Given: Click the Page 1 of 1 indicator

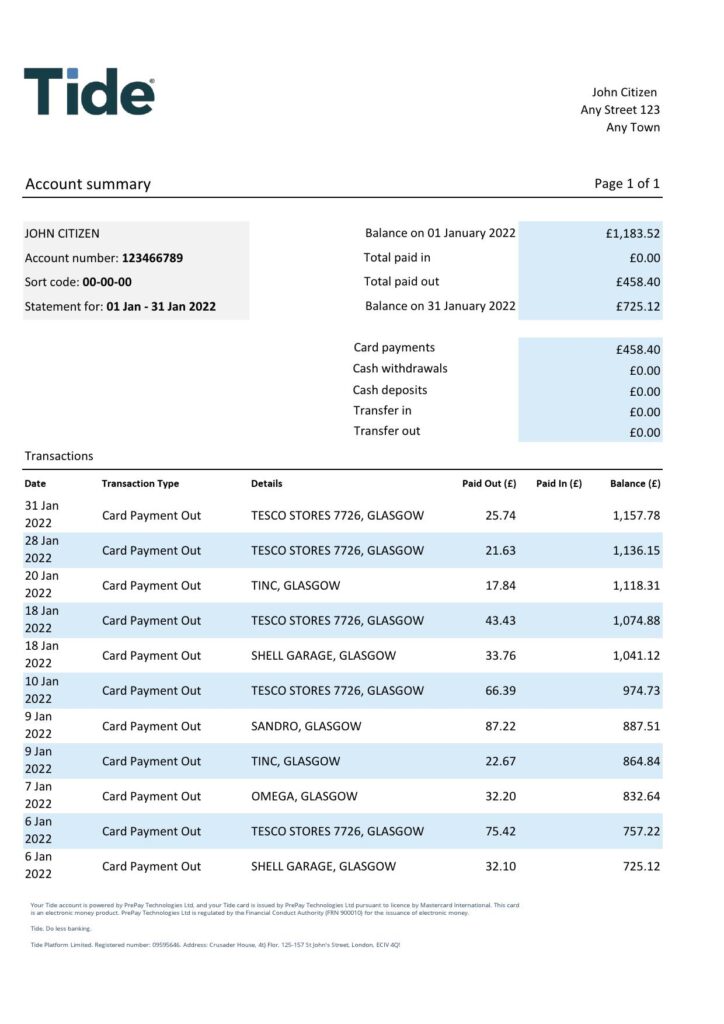Looking at the screenshot, I should click(627, 184).
